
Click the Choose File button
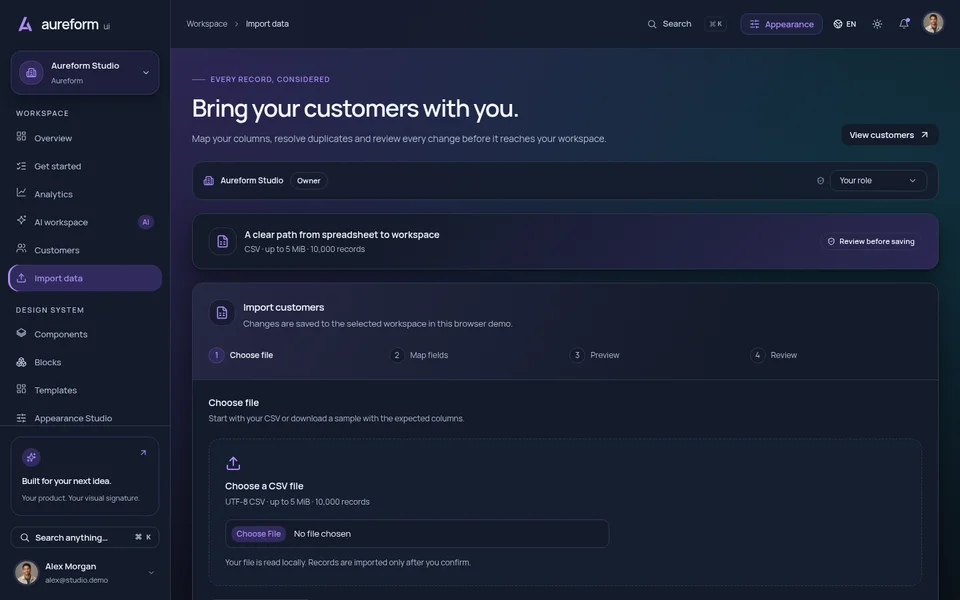tap(258, 534)
